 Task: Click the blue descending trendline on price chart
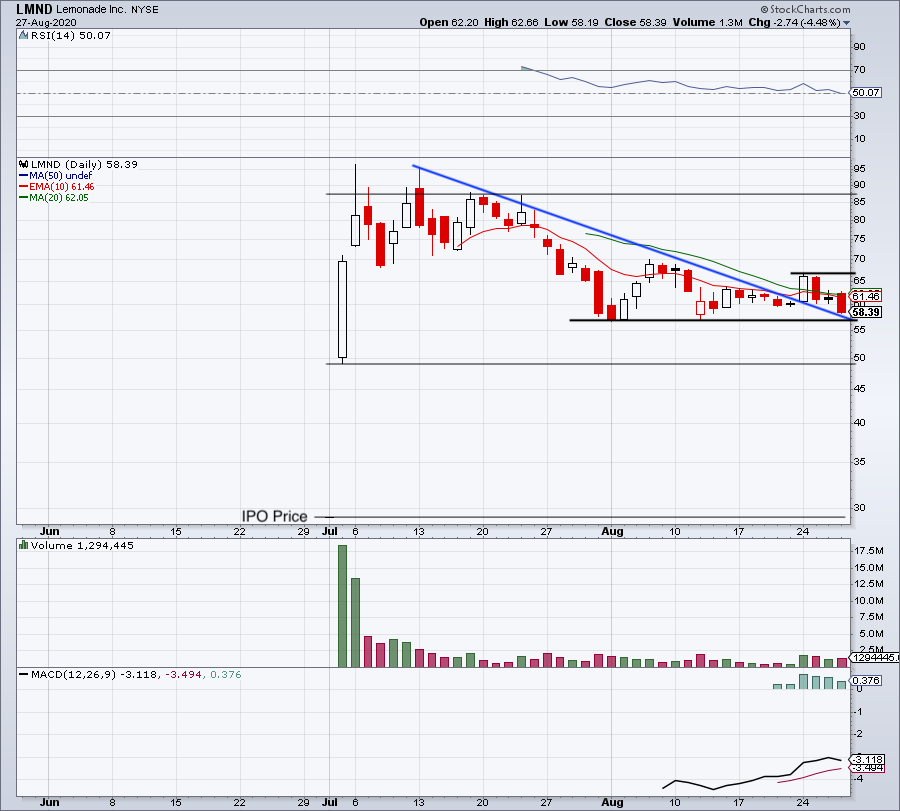(x=631, y=242)
